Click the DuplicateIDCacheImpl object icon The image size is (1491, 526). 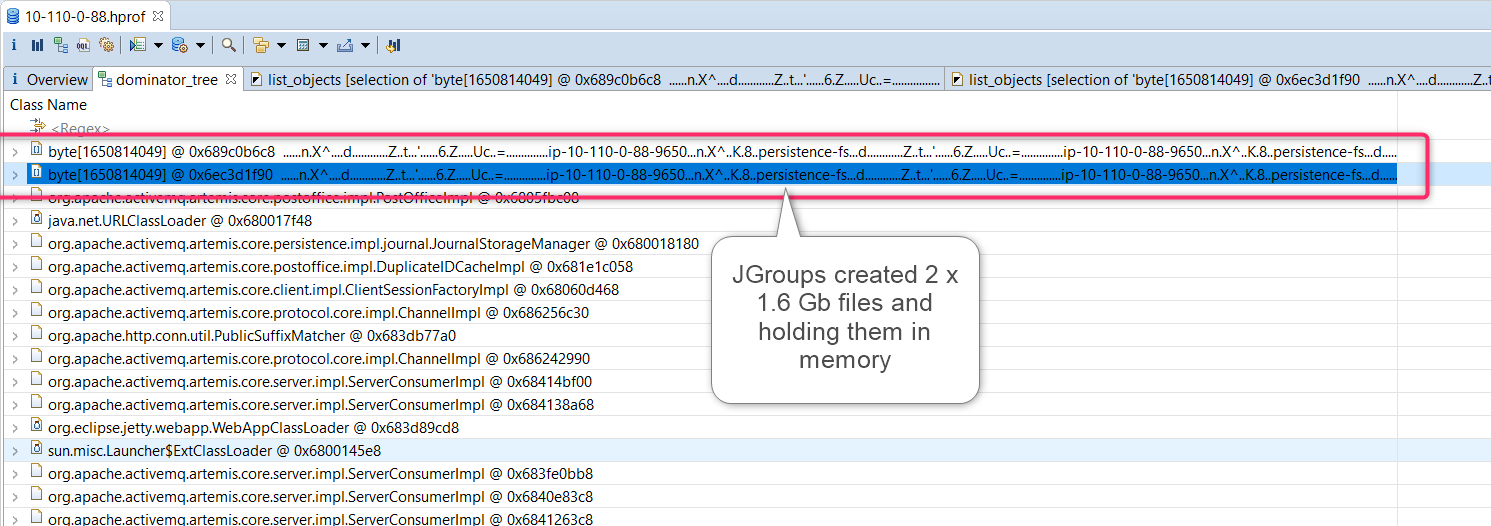pyautogui.click(x=37, y=265)
